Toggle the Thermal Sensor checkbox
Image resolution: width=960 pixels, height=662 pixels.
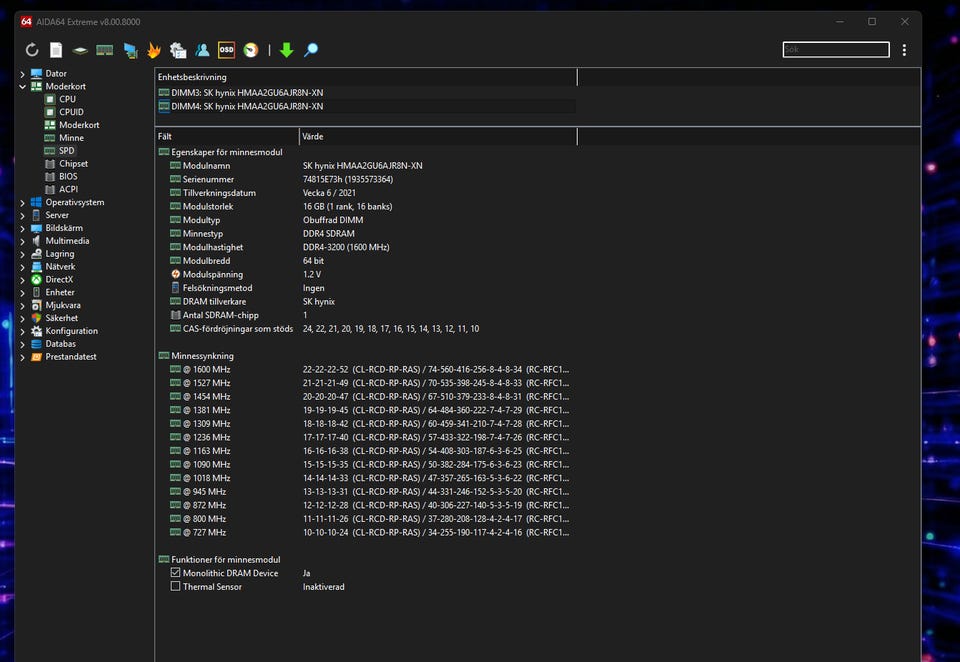[x=175, y=587]
